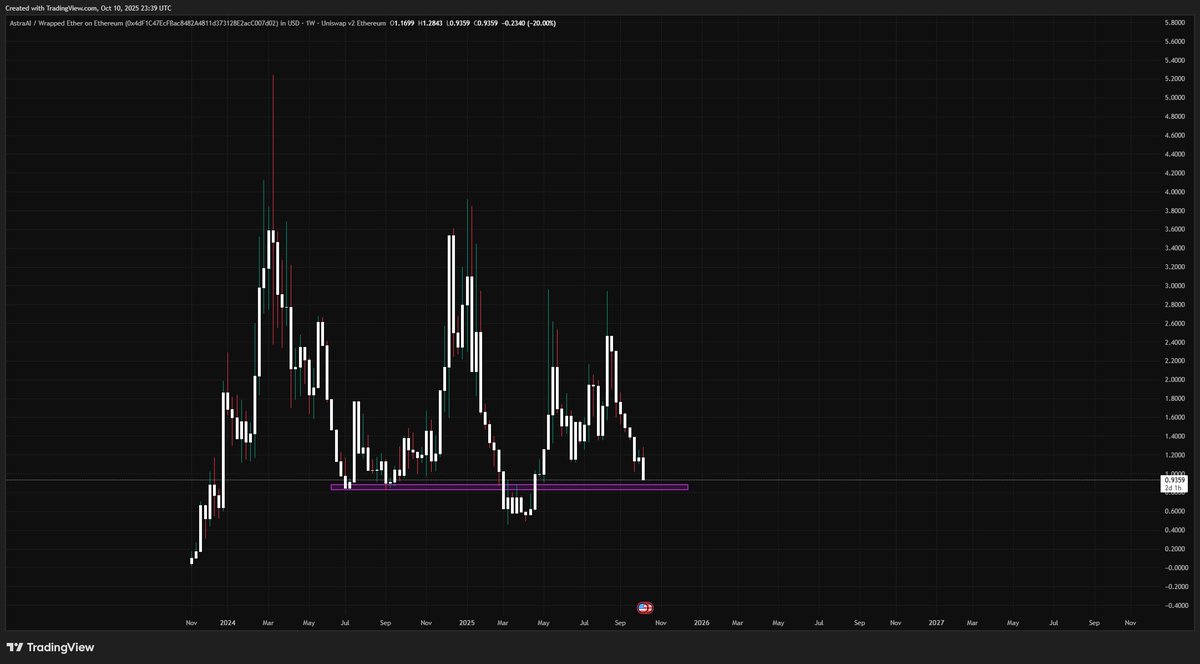Image resolution: width=1200 pixels, height=664 pixels.
Task: Click the 3.4000 price axis label
Action: 1174,248
